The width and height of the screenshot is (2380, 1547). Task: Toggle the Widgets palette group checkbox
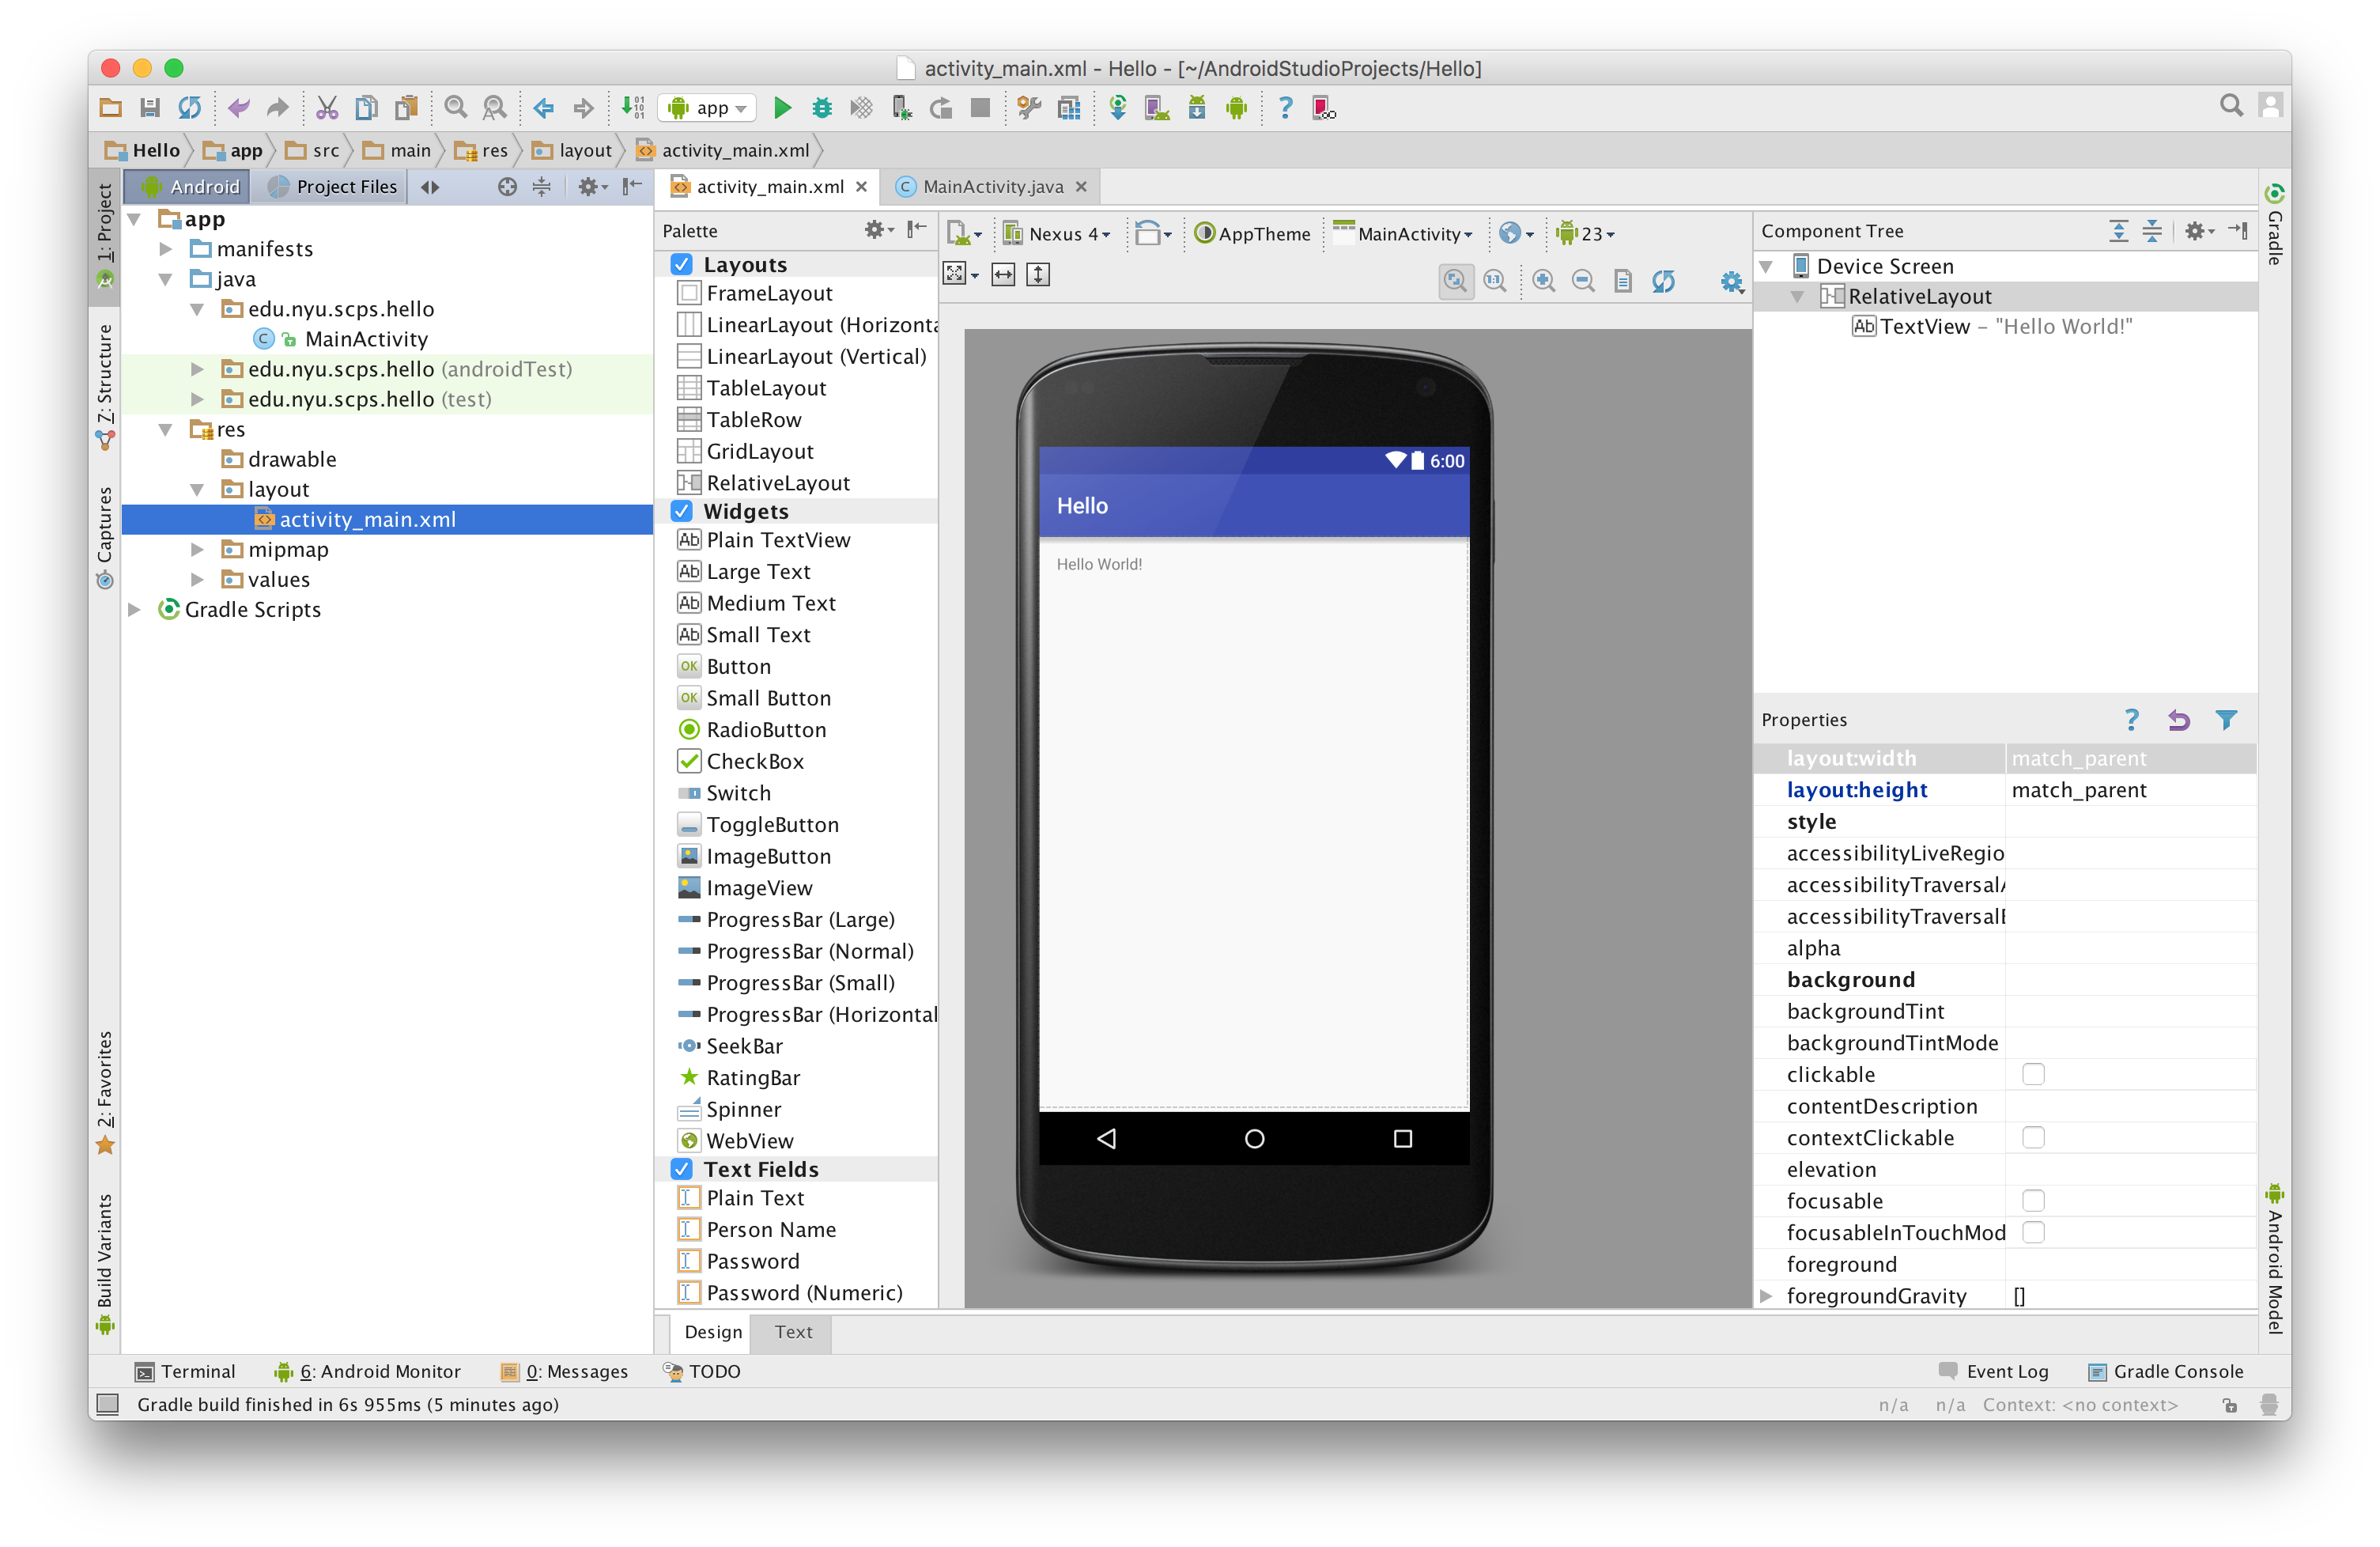coord(682,511)
